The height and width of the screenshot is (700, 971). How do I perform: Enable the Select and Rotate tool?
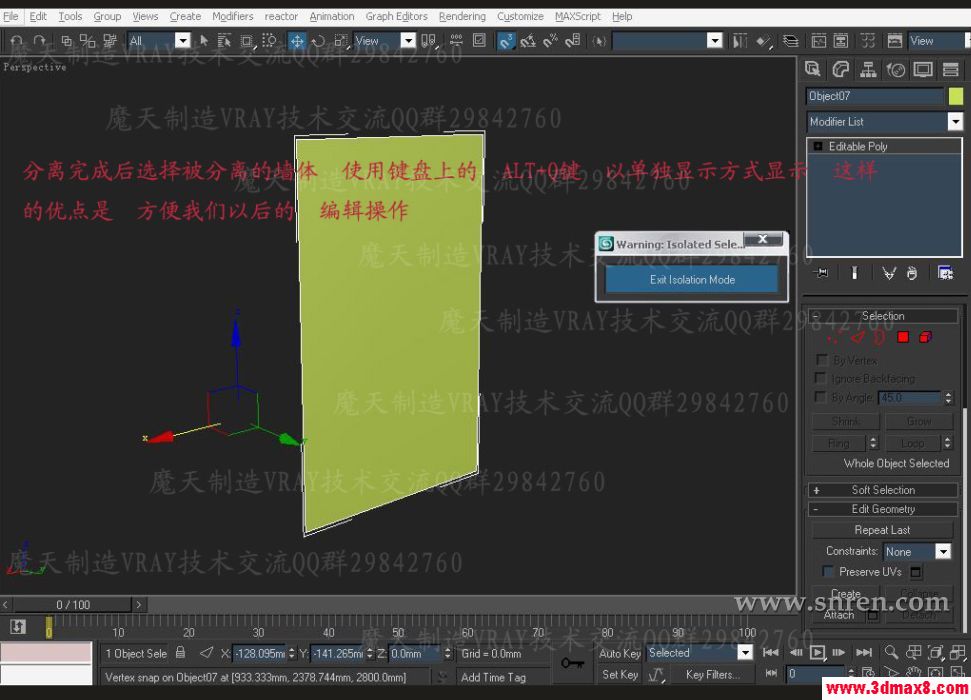[318, 40]
